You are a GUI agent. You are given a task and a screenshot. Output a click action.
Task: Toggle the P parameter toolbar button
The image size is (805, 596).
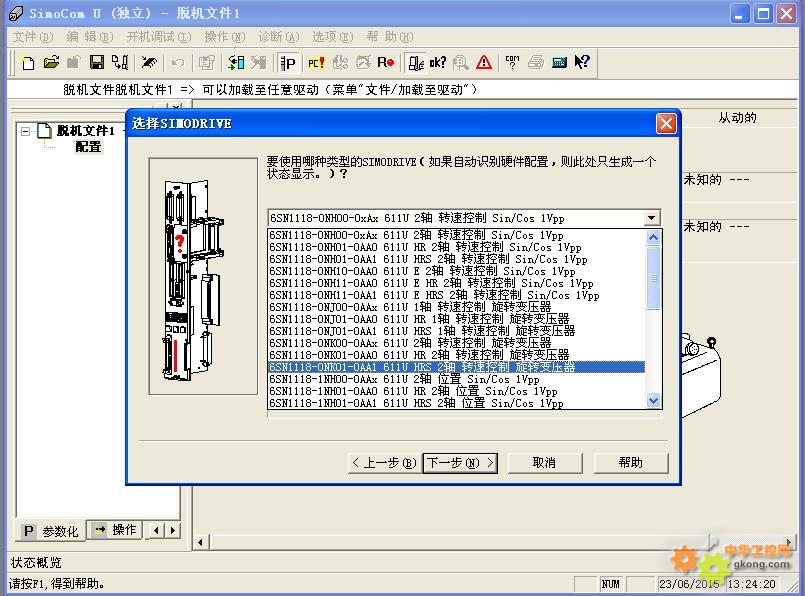click(288, 63)
